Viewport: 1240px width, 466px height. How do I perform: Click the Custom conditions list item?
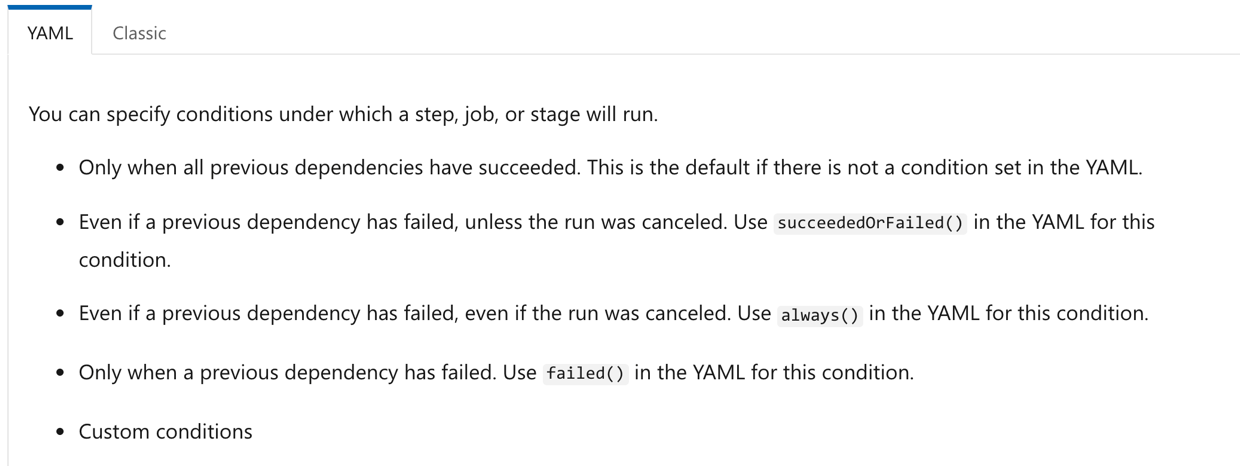(166, 432)
